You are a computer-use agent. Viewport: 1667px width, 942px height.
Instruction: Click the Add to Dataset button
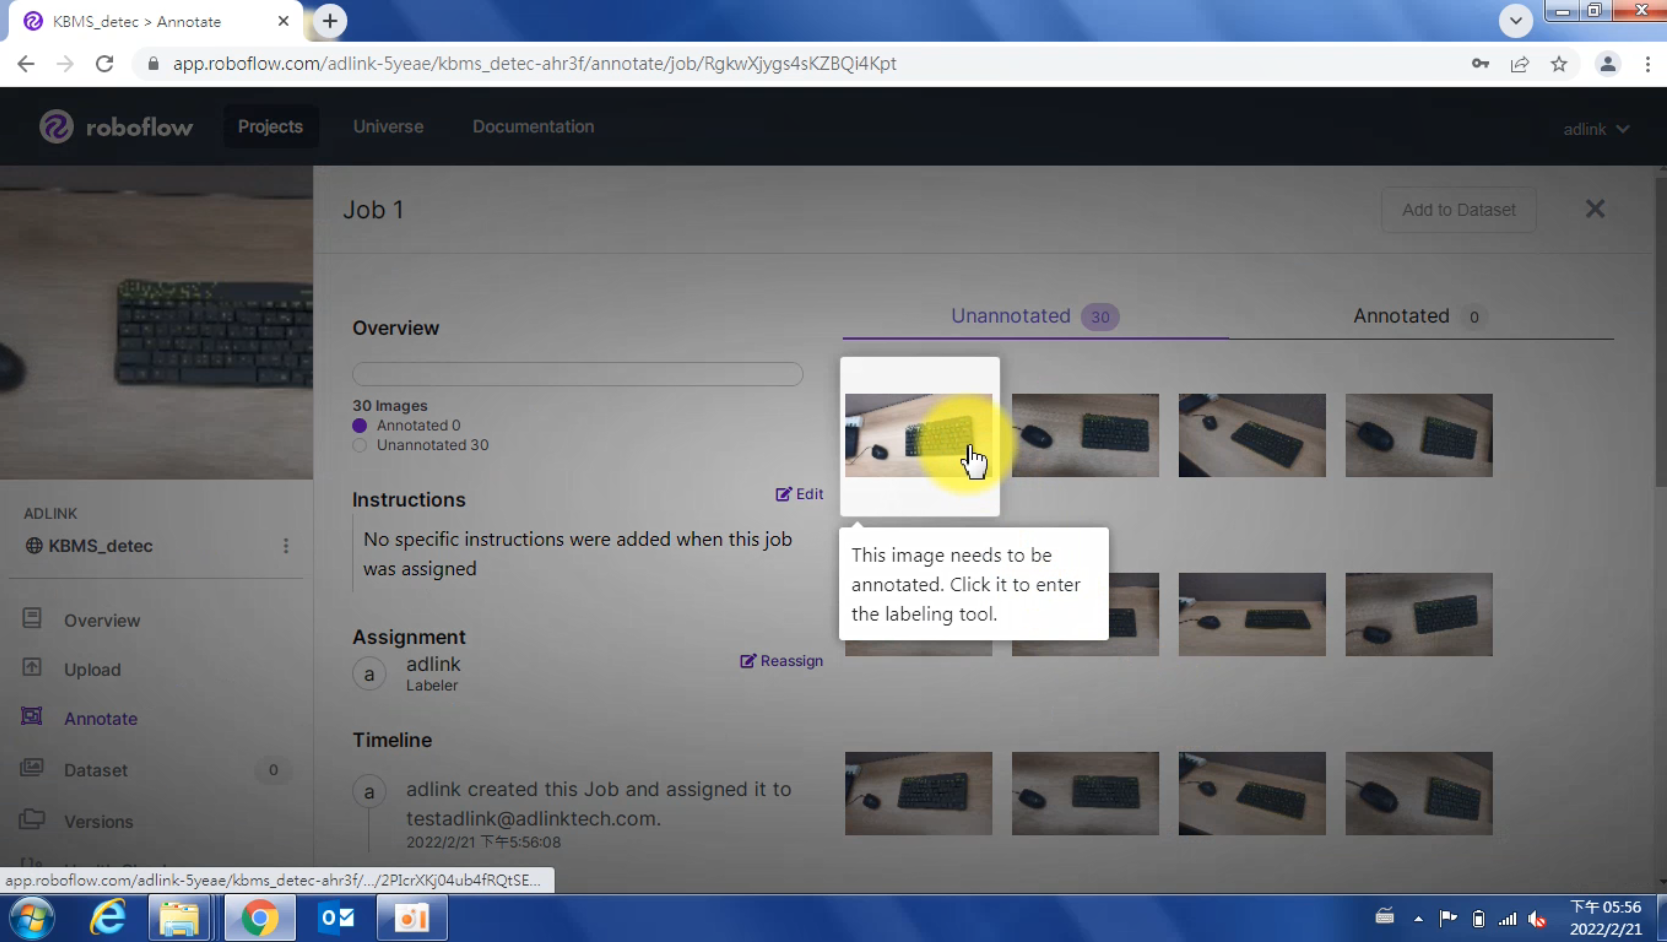point(1457,210)
